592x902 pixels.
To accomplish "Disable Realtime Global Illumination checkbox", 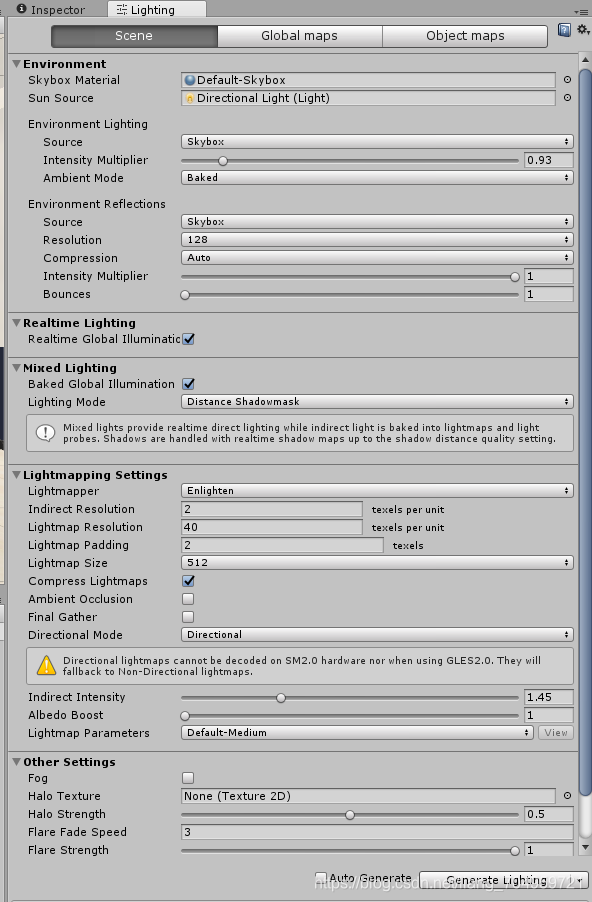I will pyautogui.click(x=188, y=339).
